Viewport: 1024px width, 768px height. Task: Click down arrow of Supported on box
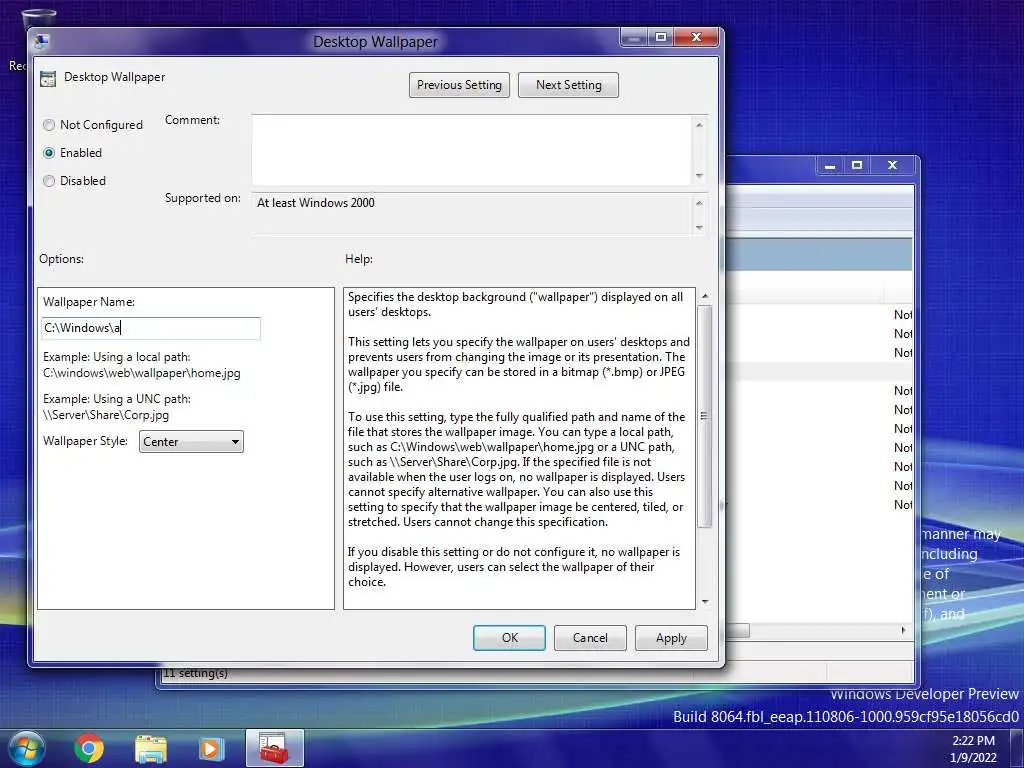tap(699, 227)
